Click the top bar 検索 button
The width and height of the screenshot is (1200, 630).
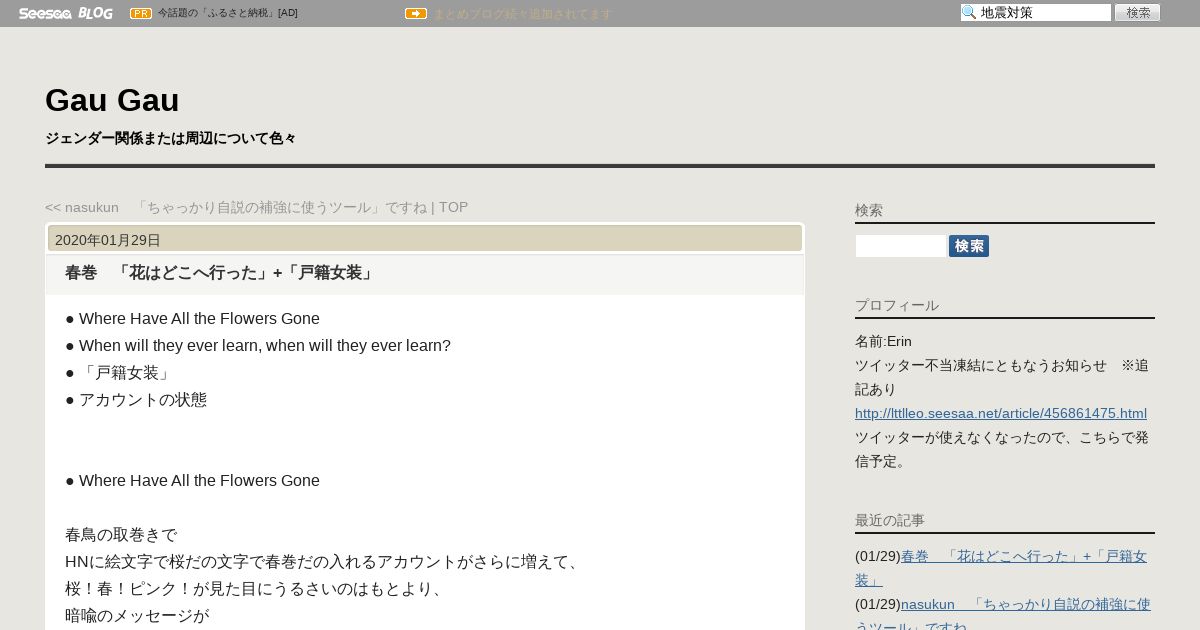[1138, 13]
